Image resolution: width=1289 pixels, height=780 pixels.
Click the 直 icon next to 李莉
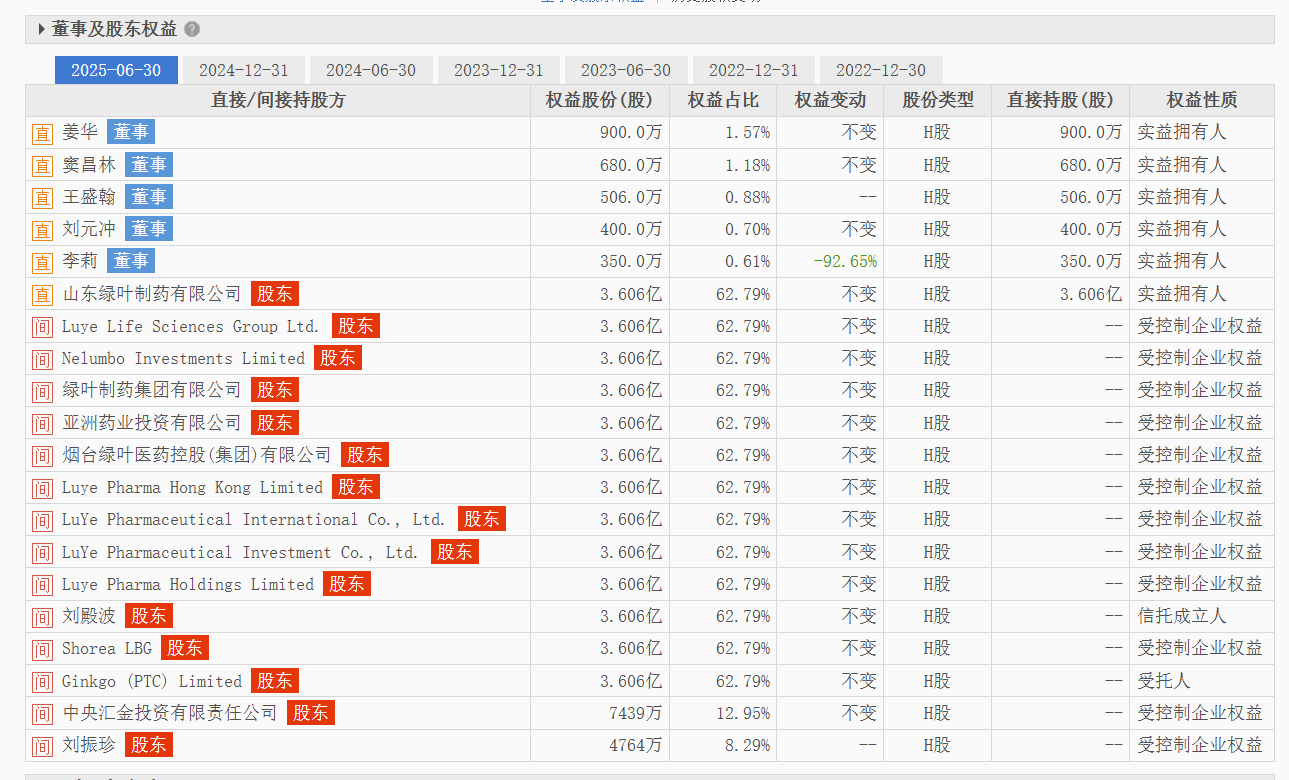click(x=42, y=262)
